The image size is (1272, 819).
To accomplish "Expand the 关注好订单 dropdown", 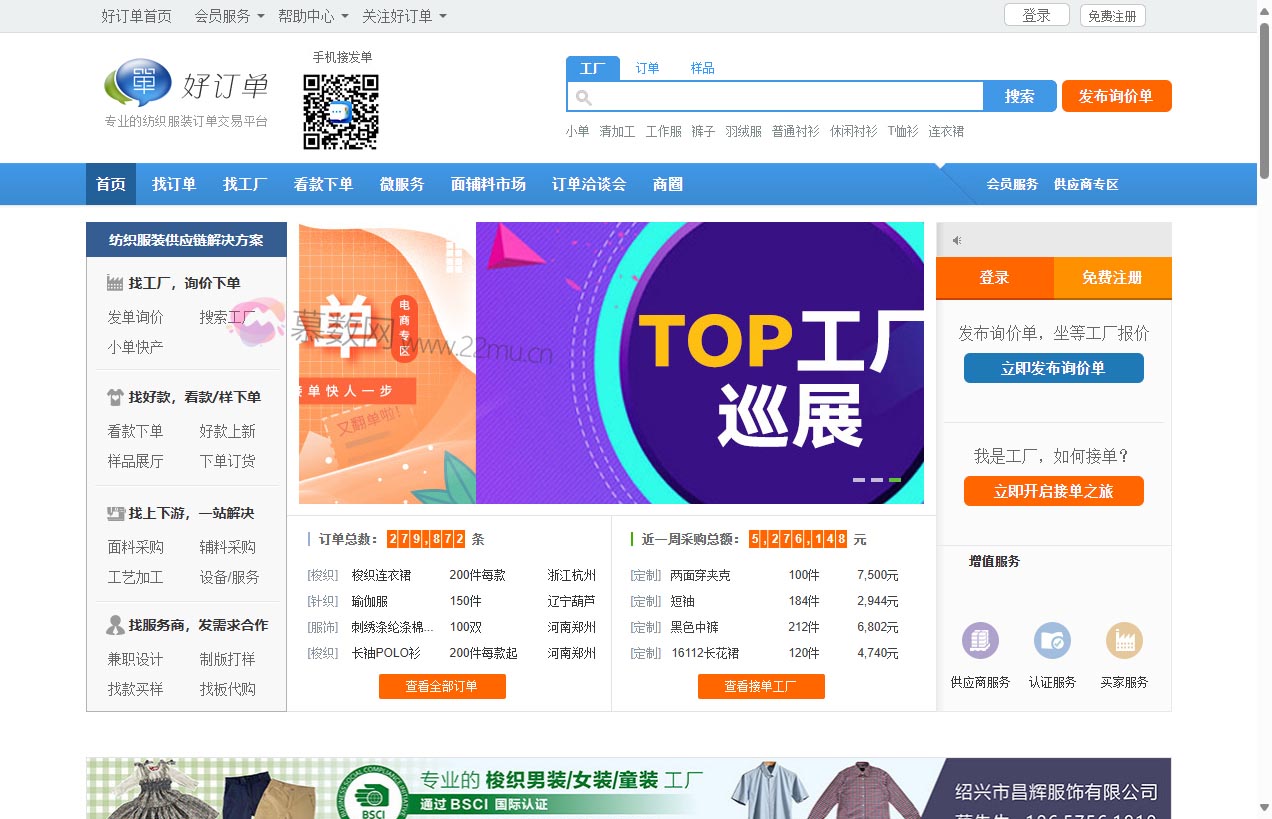I will pyautogui.click(x=400, y=16).
